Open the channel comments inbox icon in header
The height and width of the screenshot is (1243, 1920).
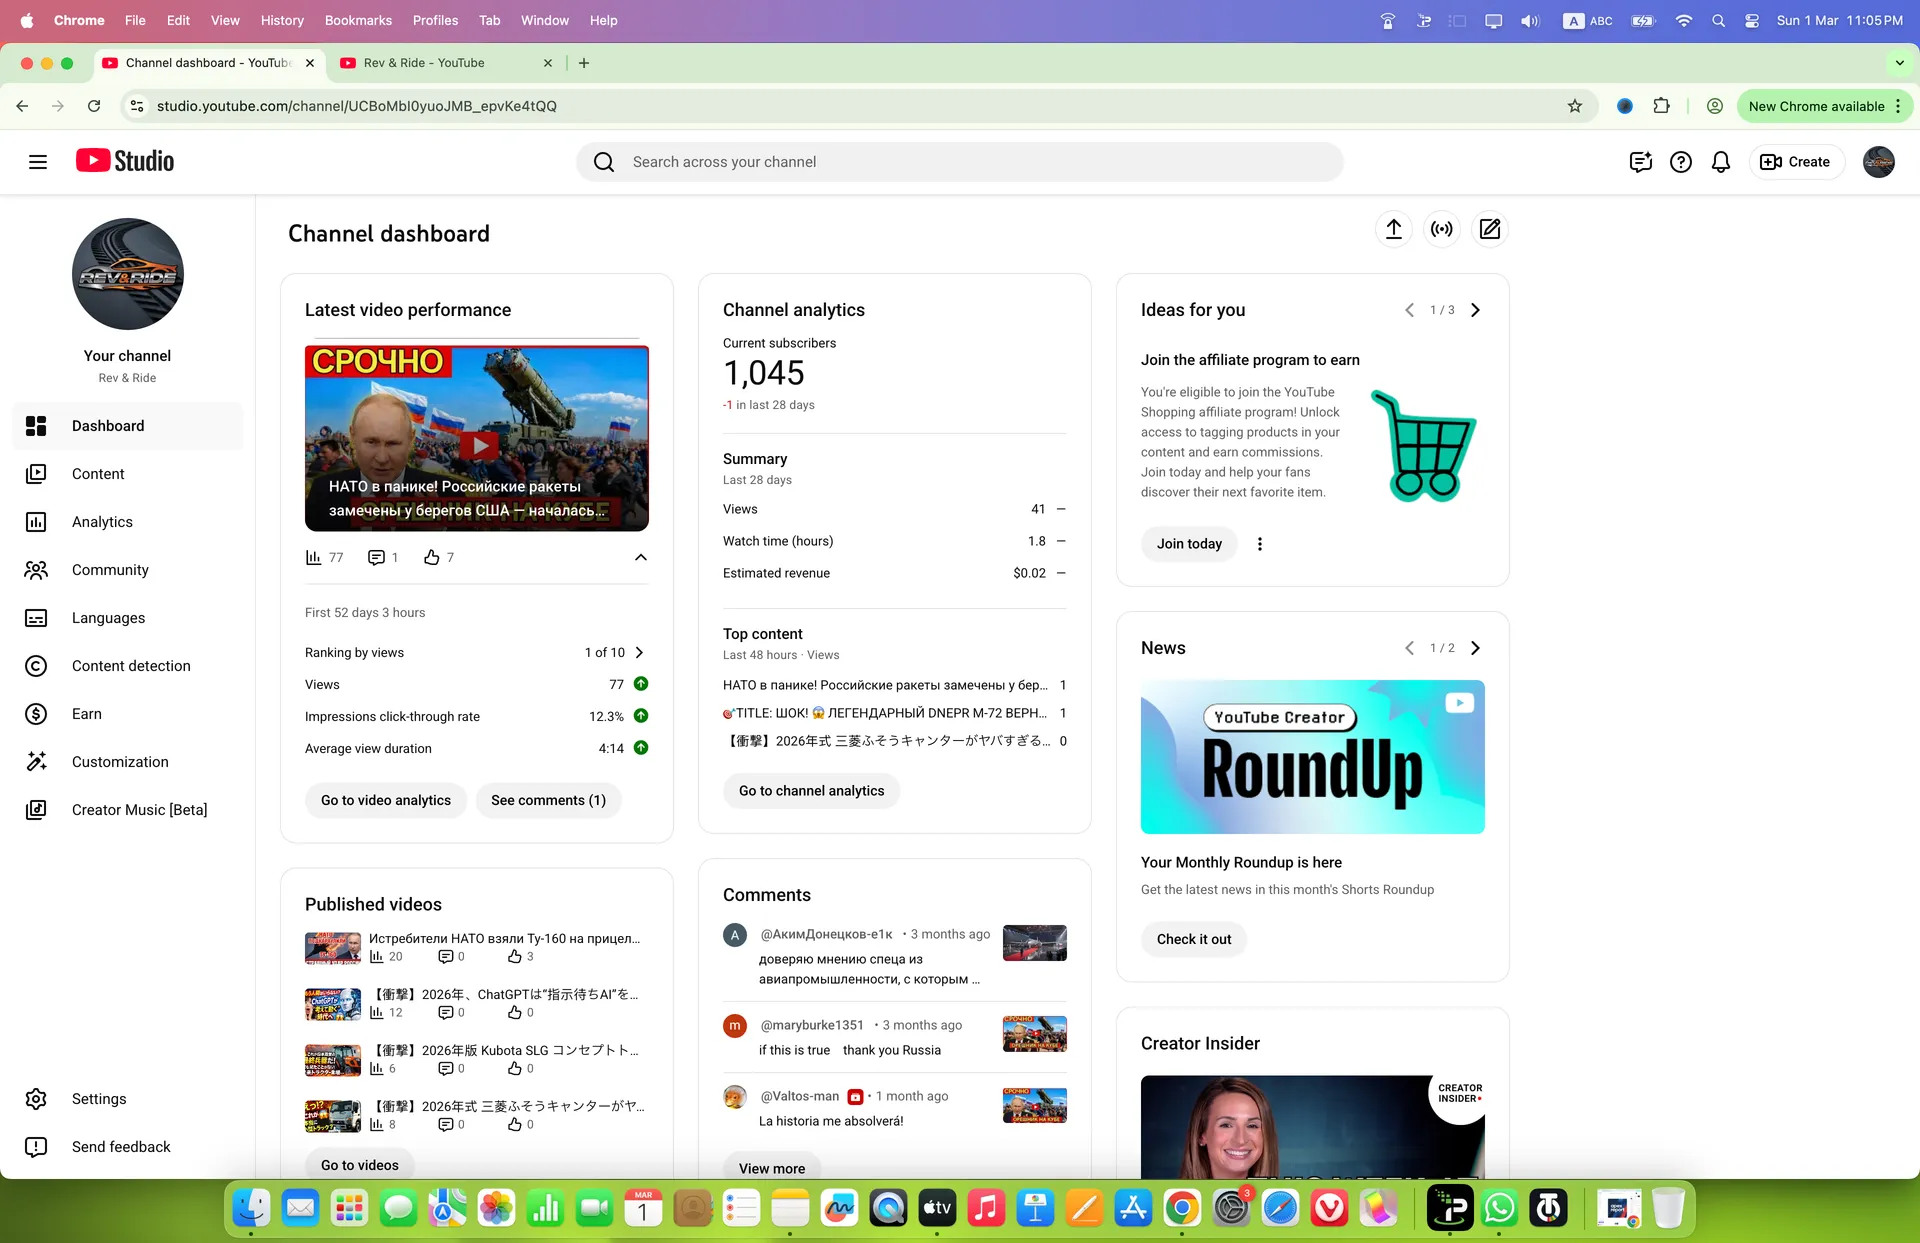[1640, 162]
